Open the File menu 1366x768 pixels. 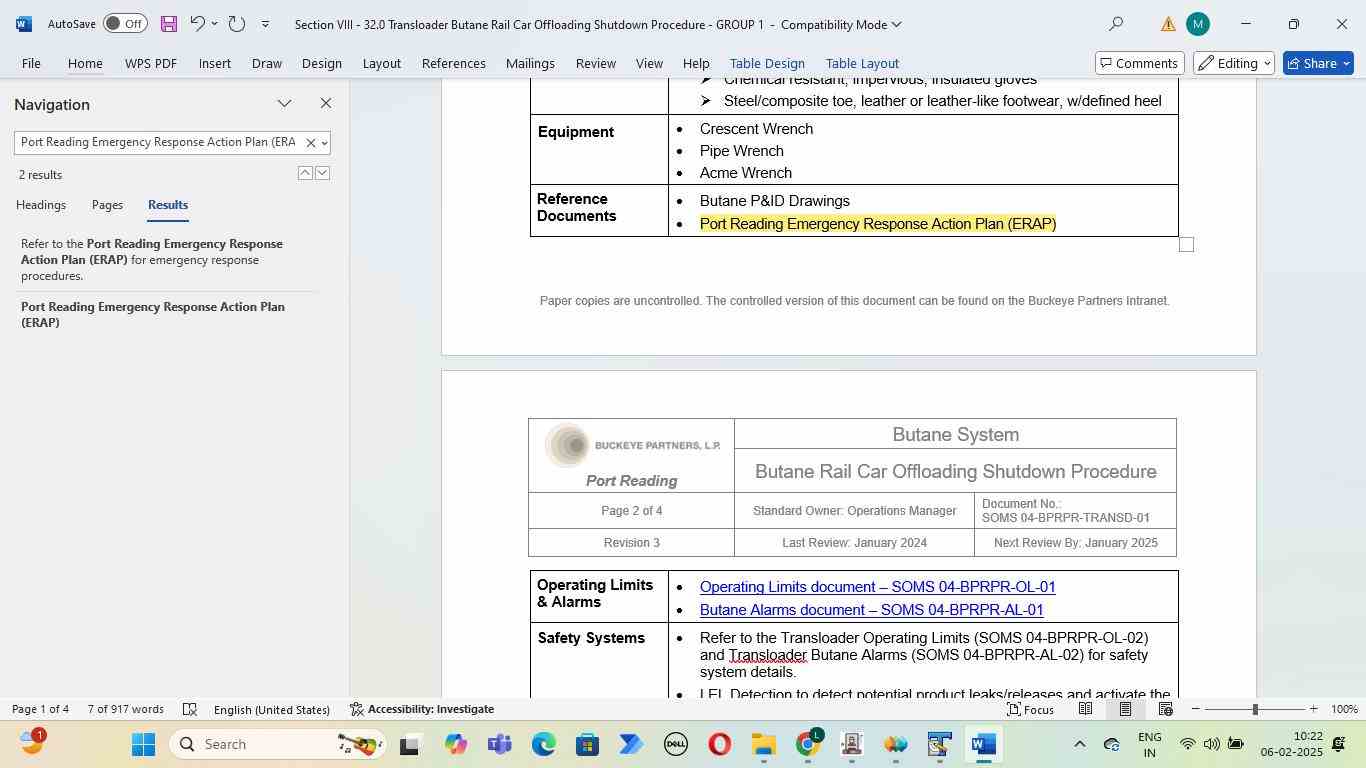[31, 63]
